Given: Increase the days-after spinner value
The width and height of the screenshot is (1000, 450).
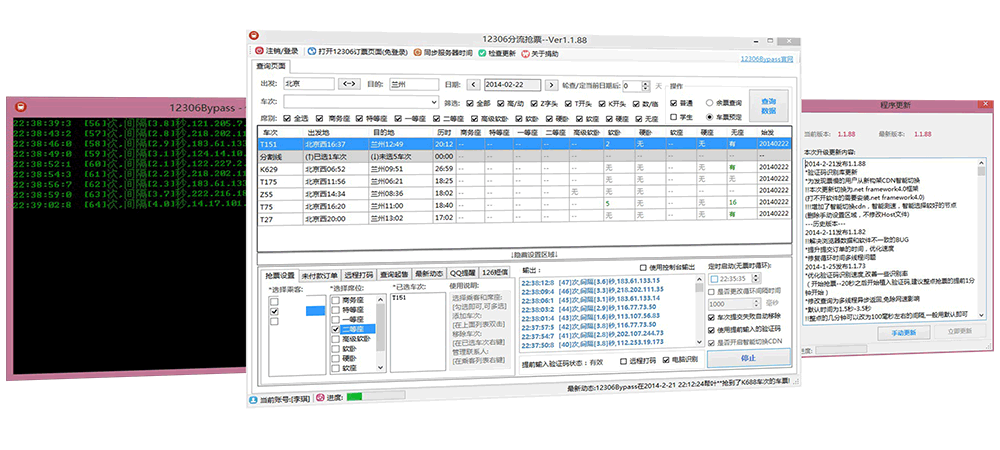Looking at the screenshot, I should [647, 82].
